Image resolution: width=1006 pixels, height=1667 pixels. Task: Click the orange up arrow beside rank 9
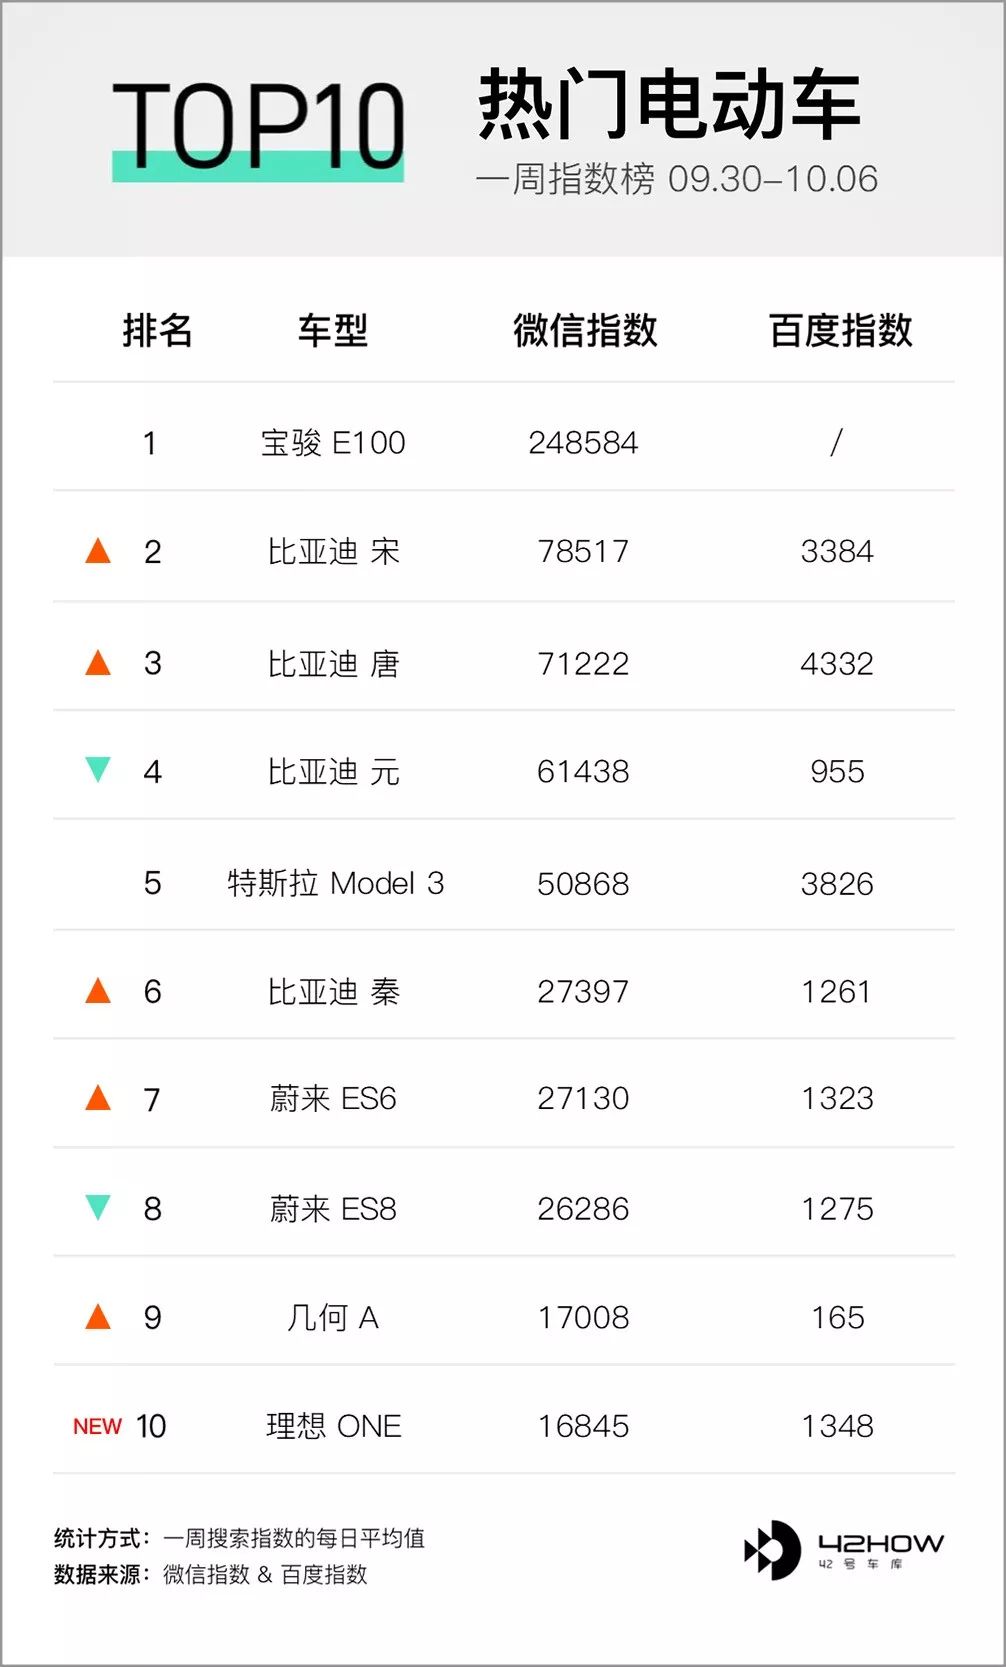coord(98,1316)
